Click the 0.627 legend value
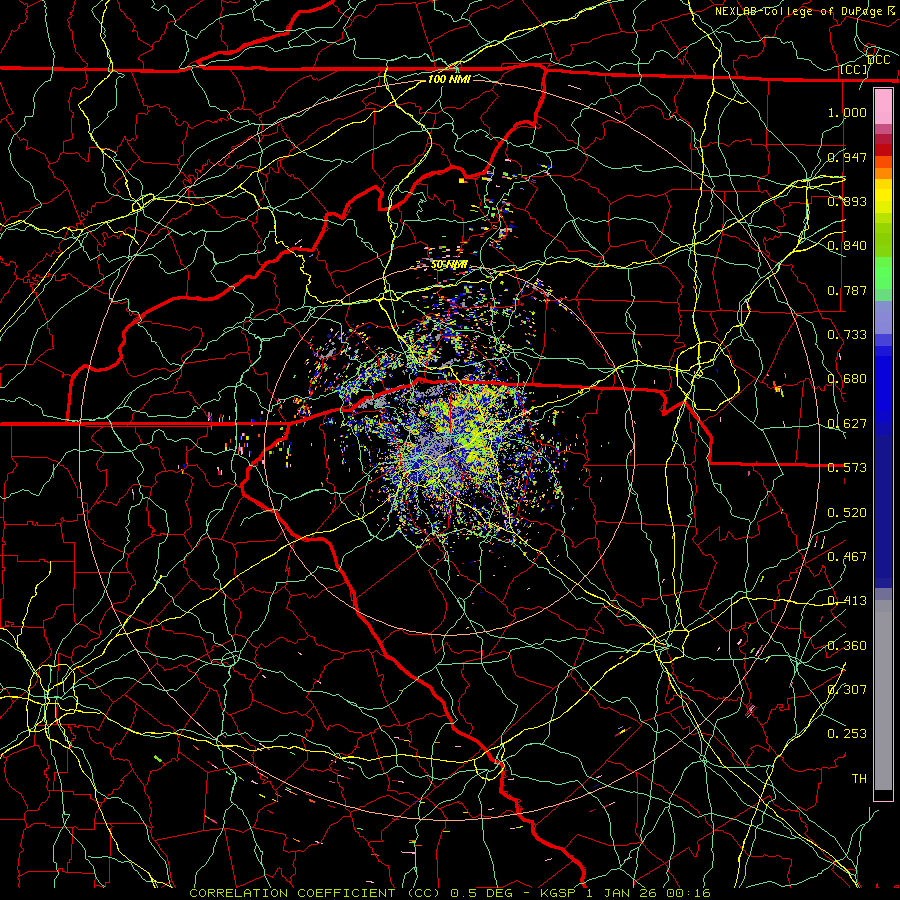 [x=847, y=423]
